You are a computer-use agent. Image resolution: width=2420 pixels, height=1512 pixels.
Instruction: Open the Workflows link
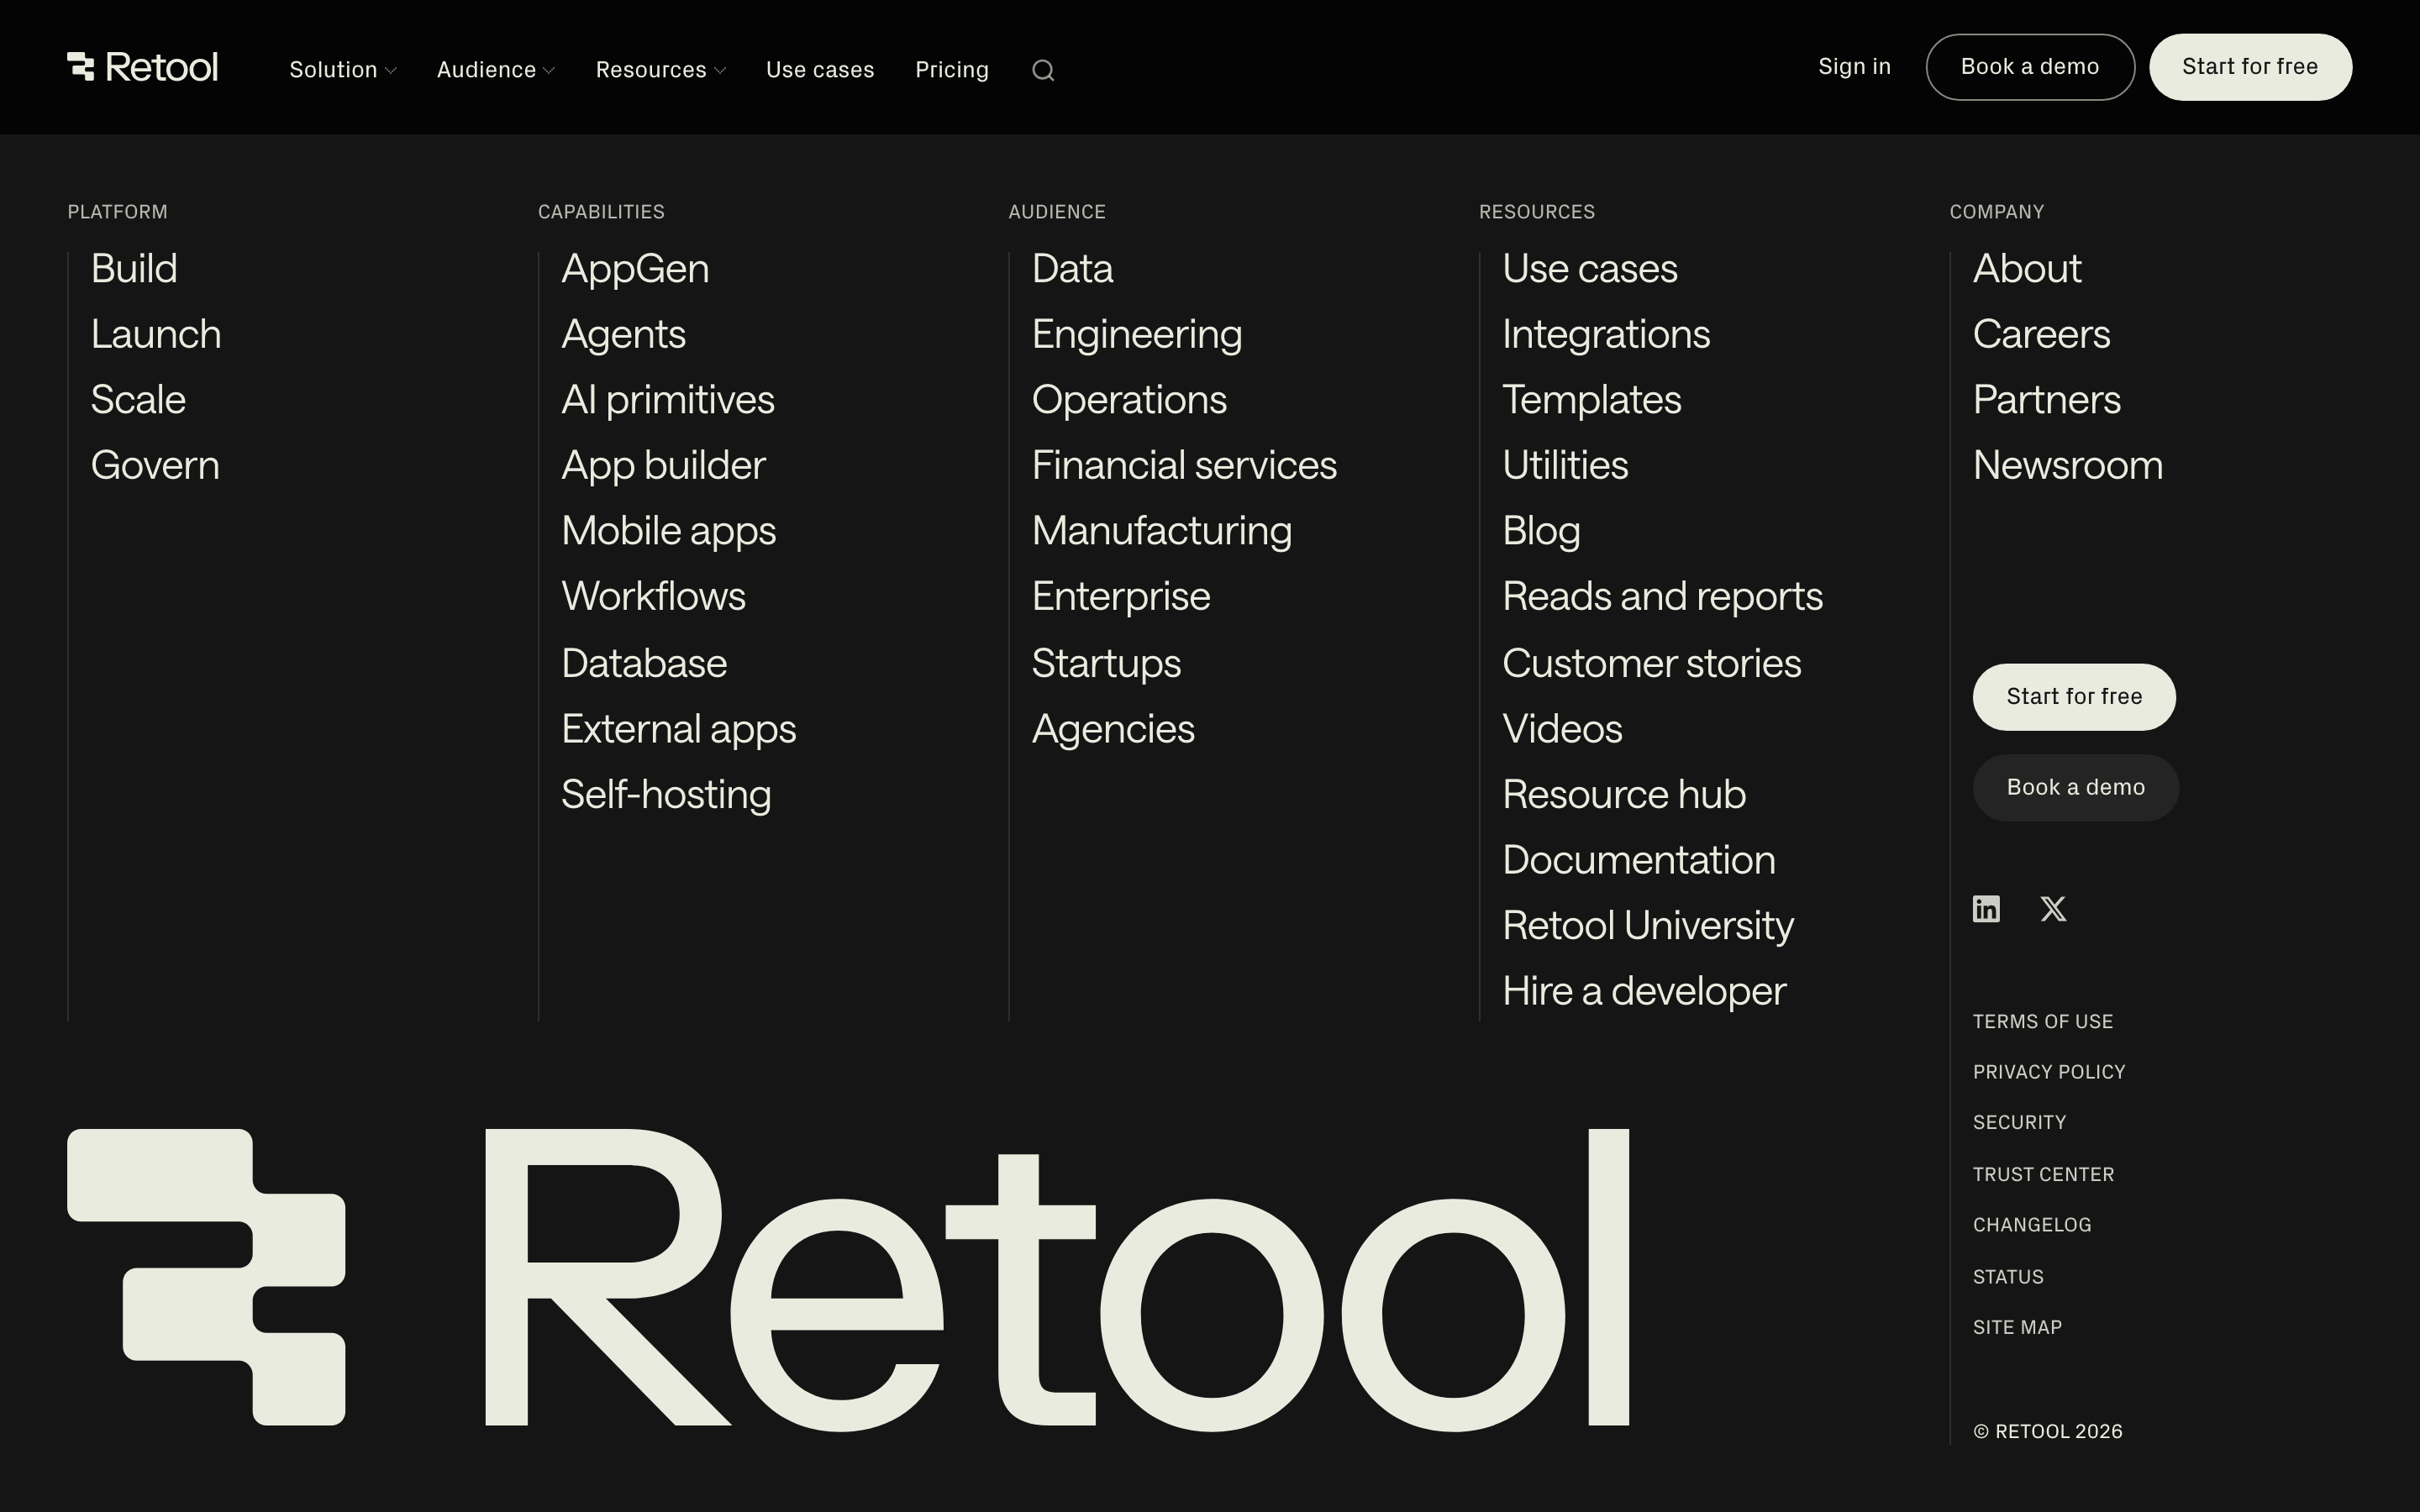click(653, 596)
